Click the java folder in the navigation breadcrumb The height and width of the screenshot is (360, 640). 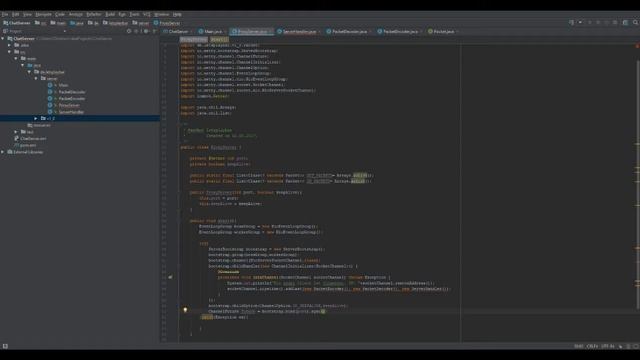pyautogui.click(x=77, y=23)
